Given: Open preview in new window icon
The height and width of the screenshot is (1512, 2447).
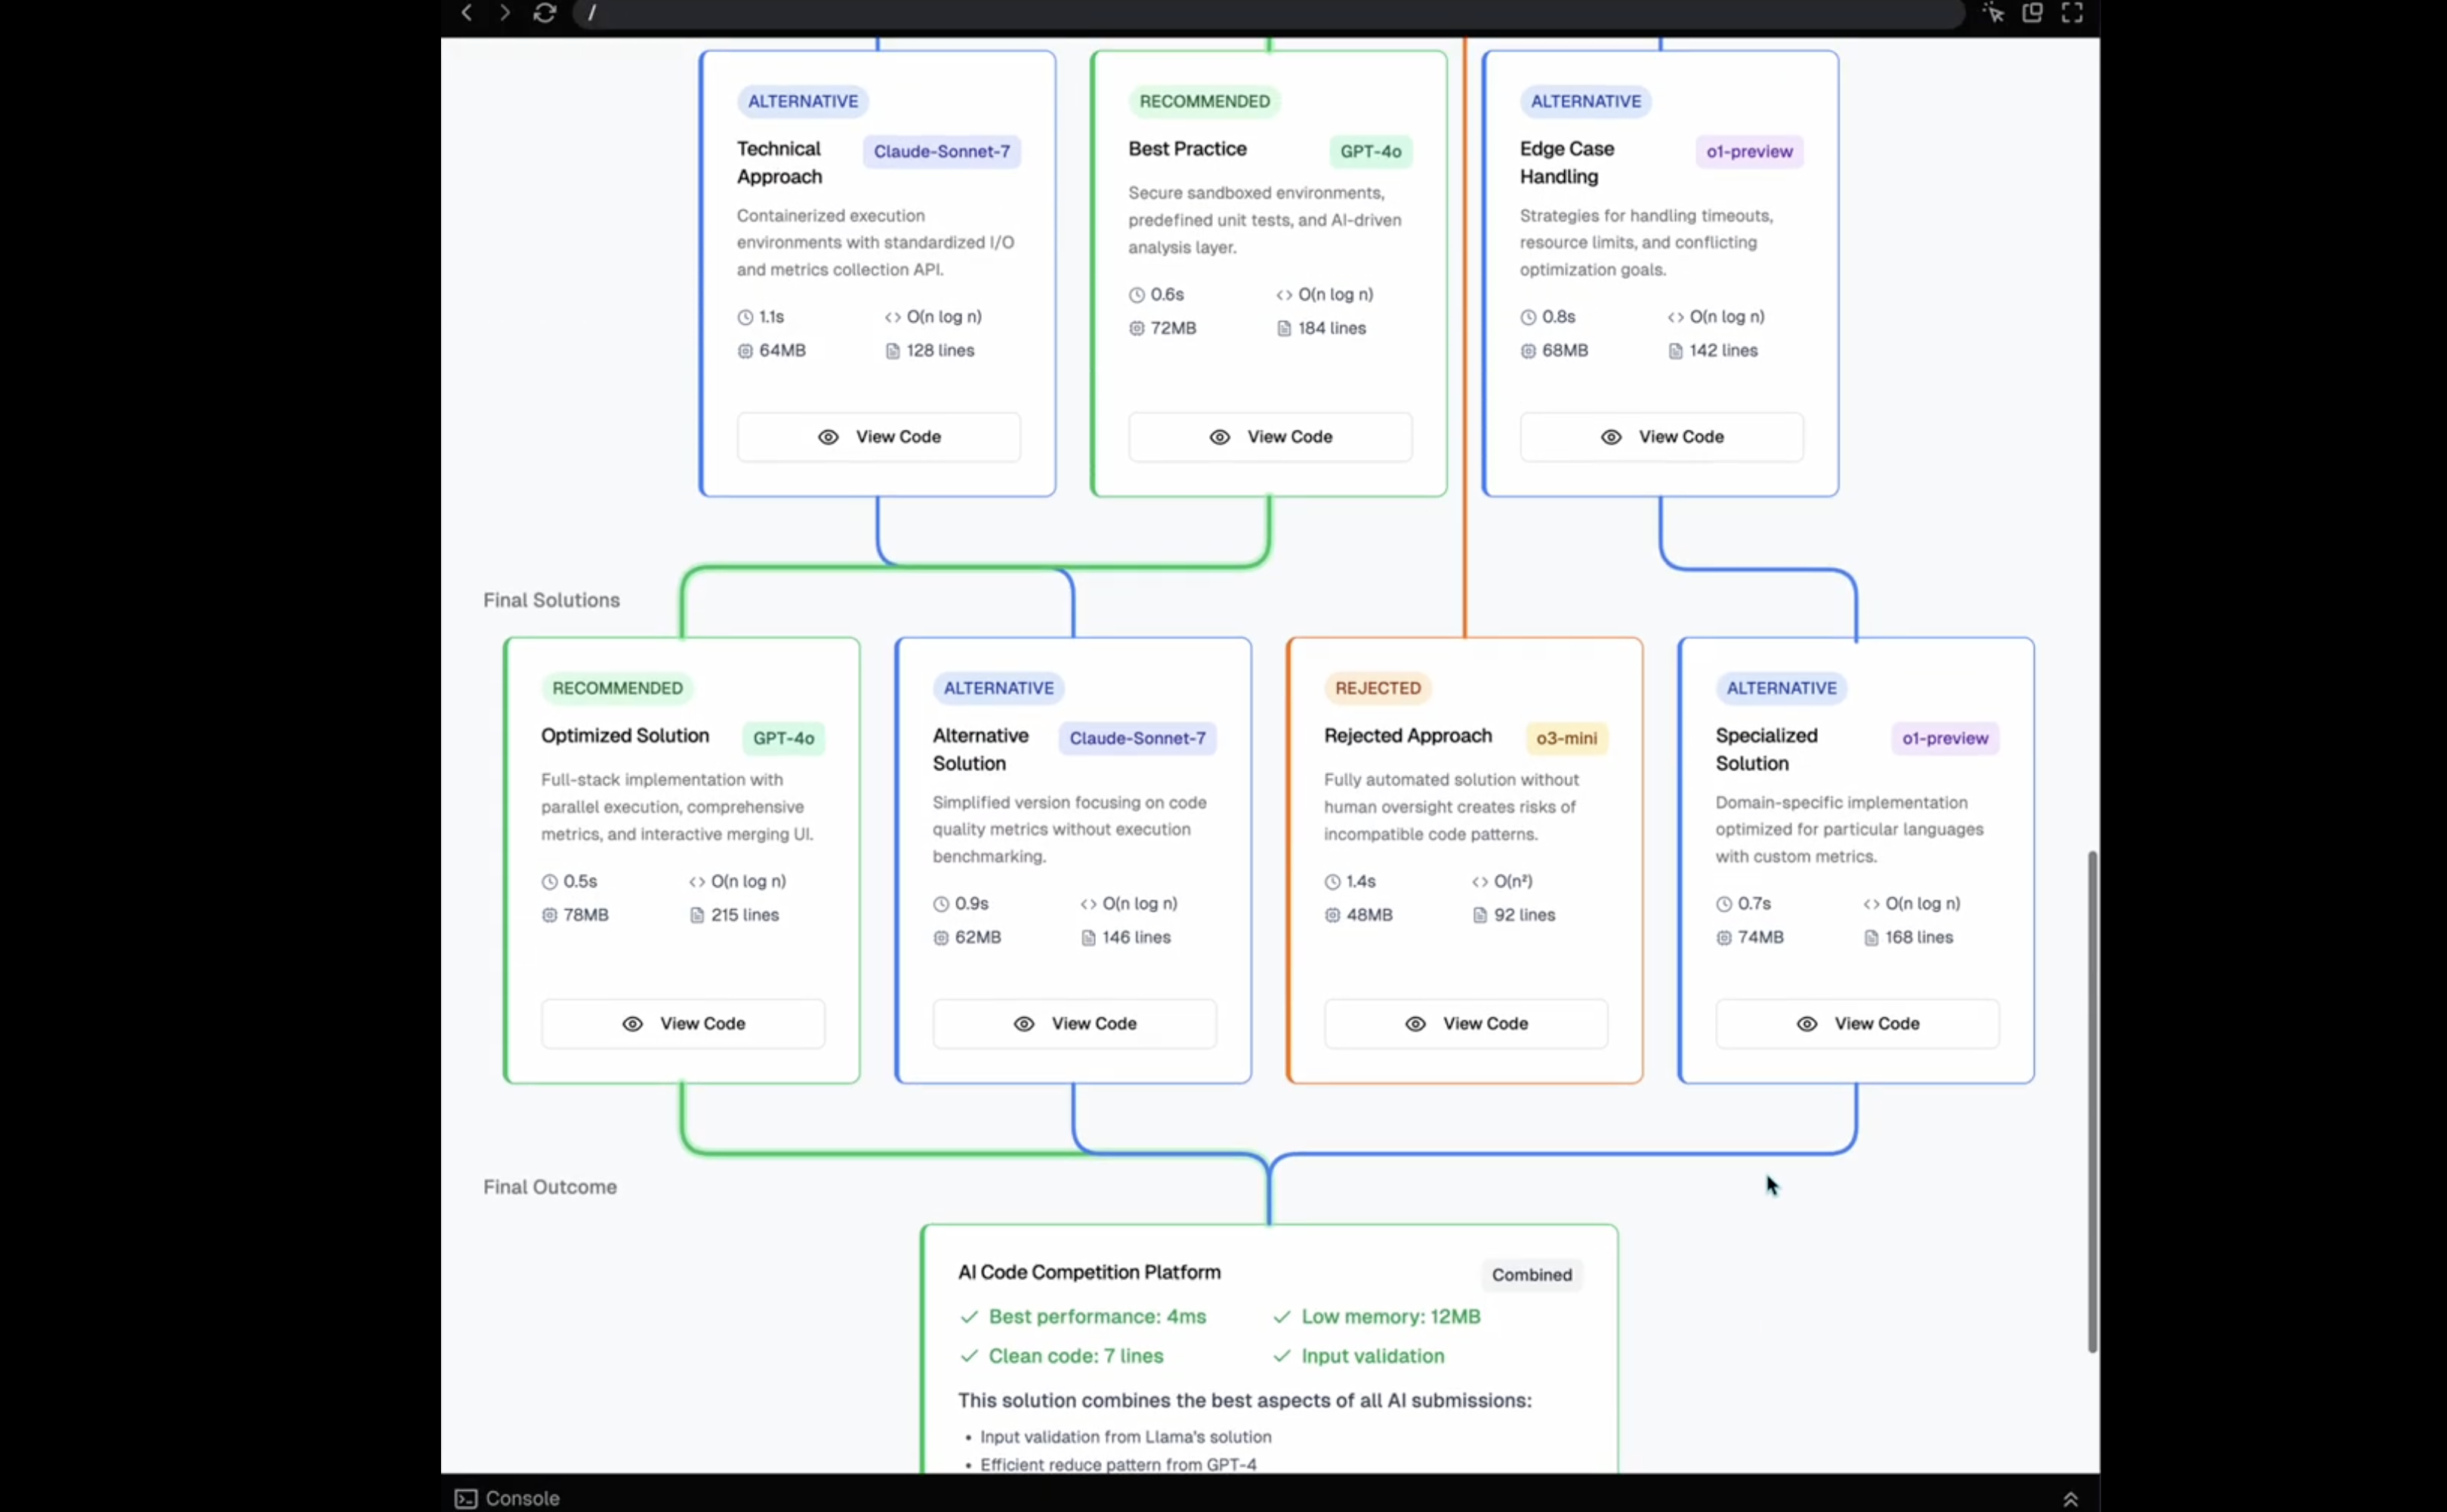Looking at the screenshot, I should click(2032, 13).
